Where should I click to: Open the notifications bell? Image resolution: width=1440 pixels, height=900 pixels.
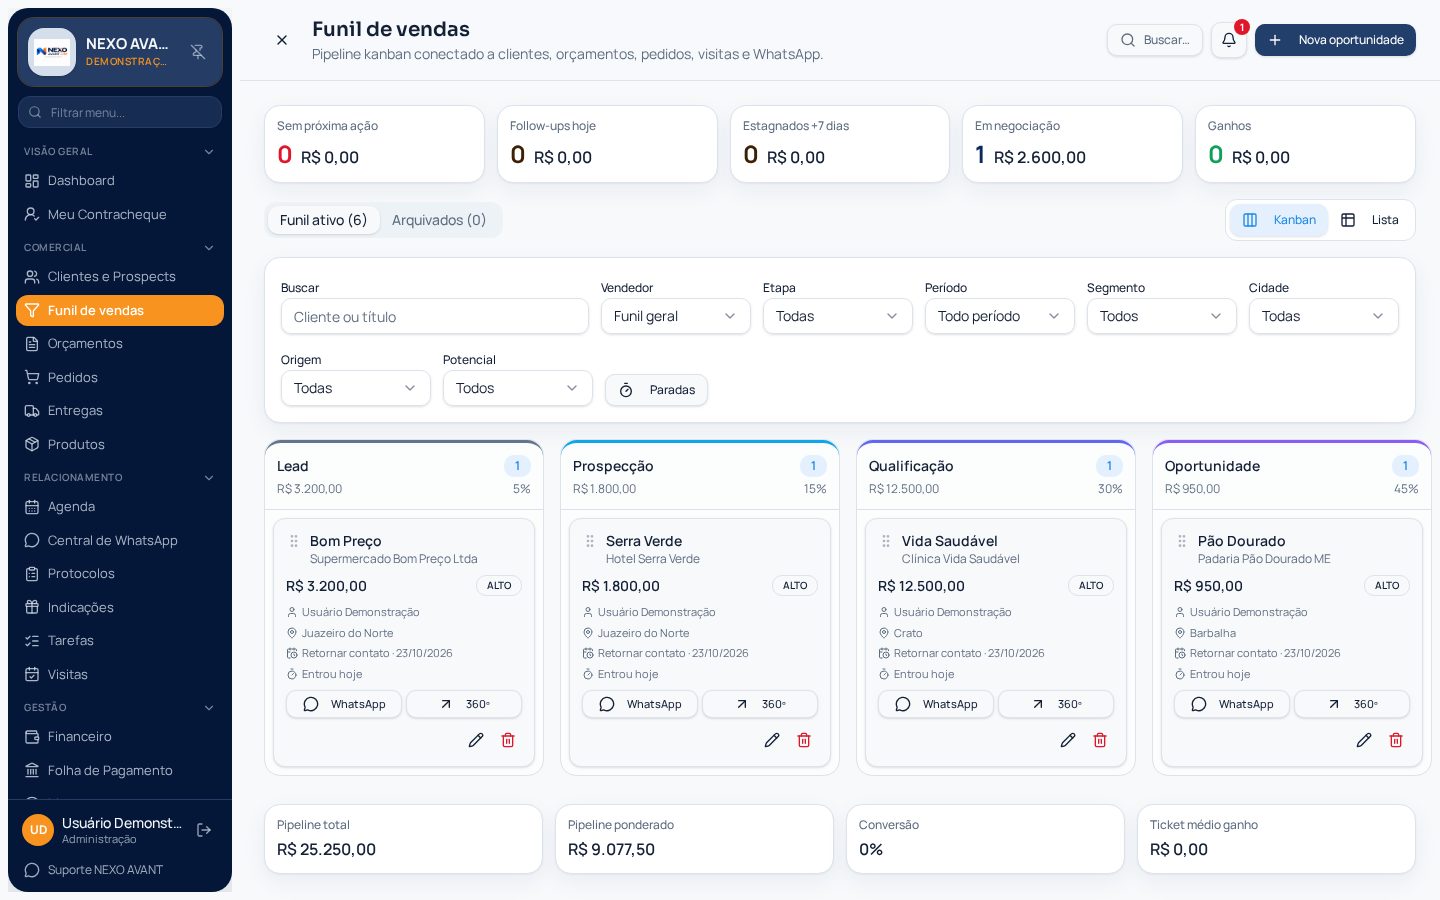tap(1228, 40)
